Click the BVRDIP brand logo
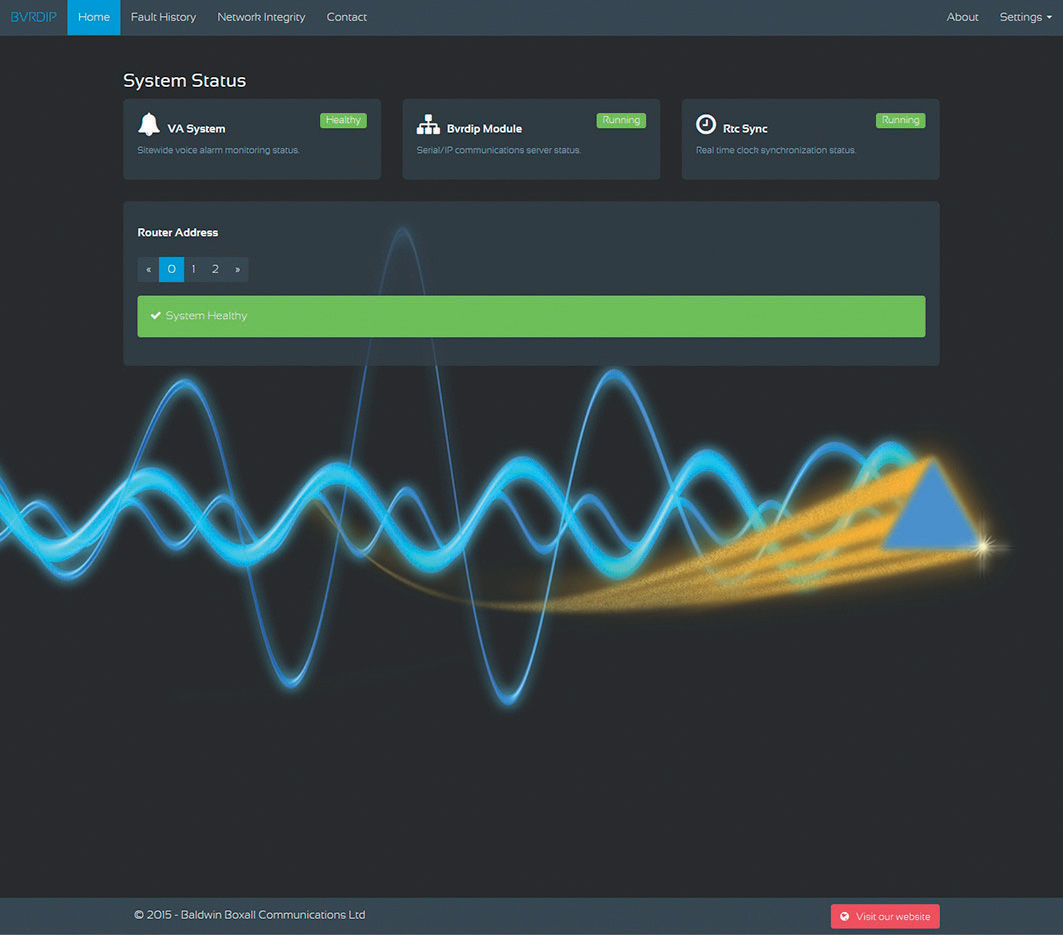1063x935 pixels. click(33, 17)
